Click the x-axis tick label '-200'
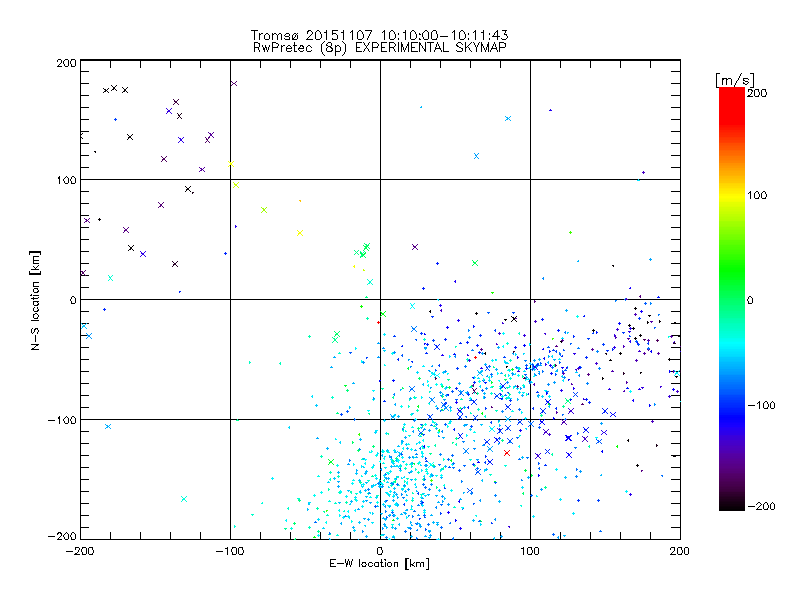Viewport: 800px width, 600px height. [80, 552]
